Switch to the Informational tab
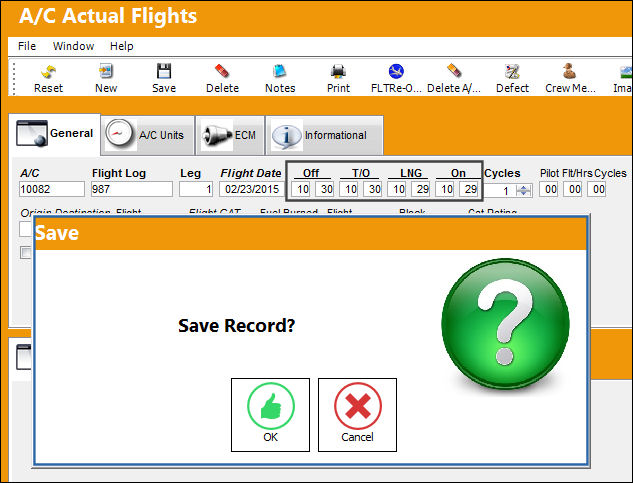 coord(324,135)
